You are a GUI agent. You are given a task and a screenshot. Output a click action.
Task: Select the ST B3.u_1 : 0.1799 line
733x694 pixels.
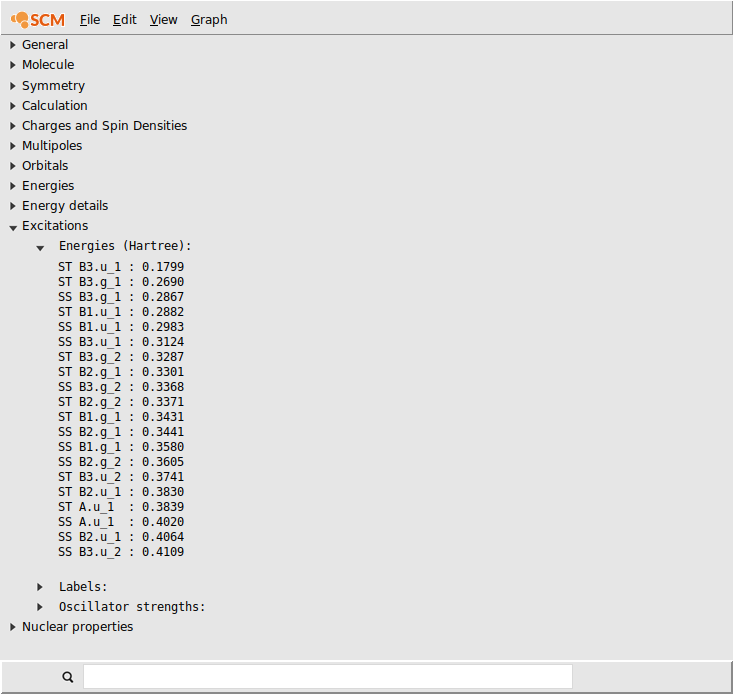click(x=121, y=267)
